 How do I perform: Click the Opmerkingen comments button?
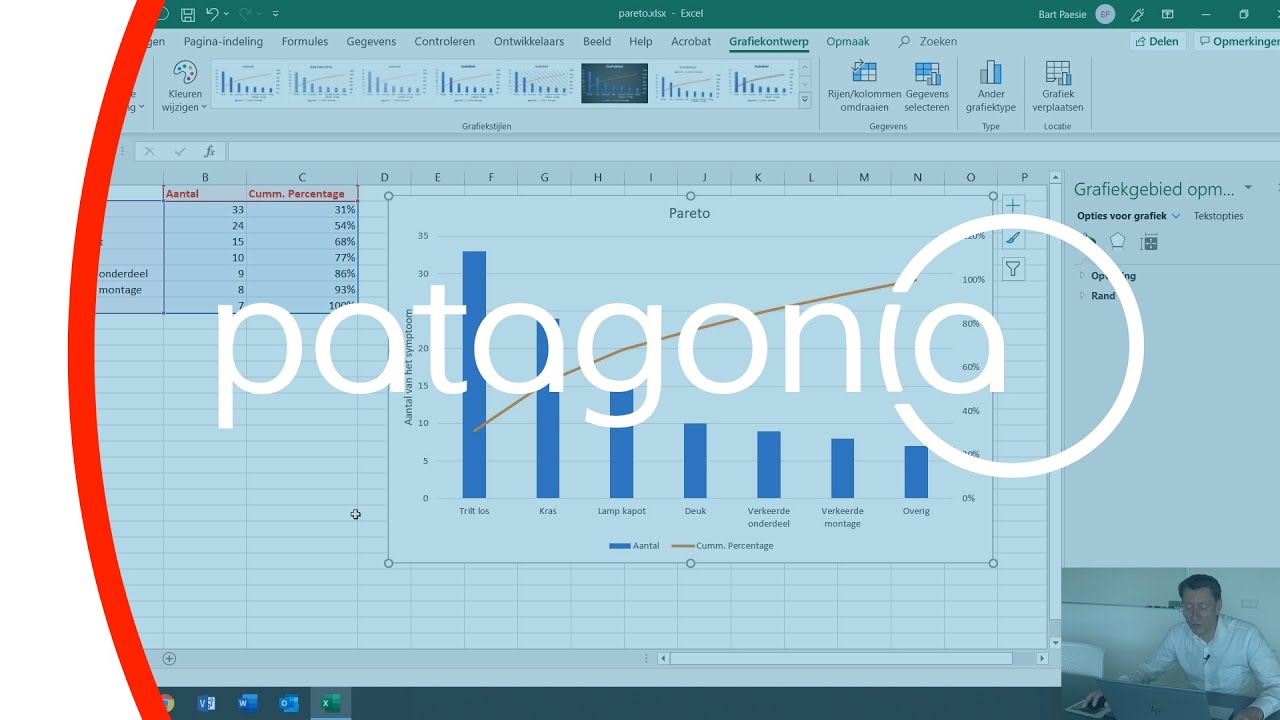(1238, 42)
